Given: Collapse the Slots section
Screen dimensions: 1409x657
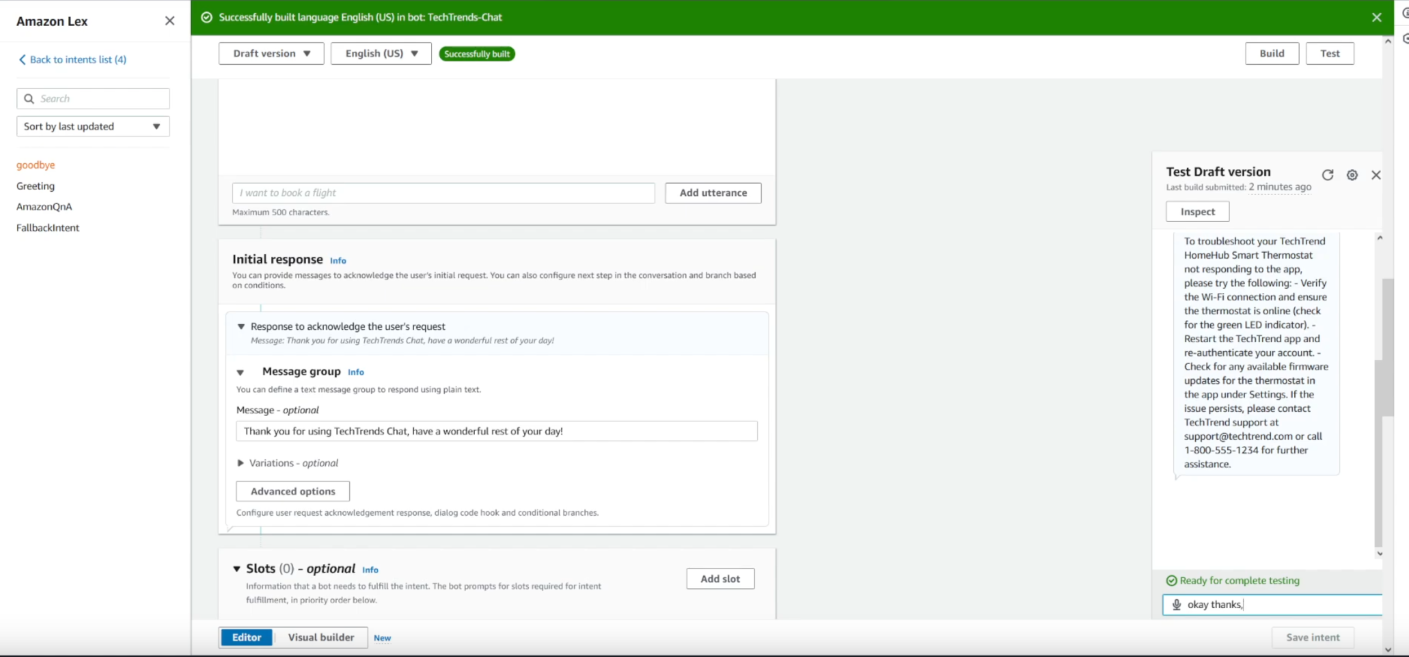Looking at the screenshot, I should click(237, 569).
